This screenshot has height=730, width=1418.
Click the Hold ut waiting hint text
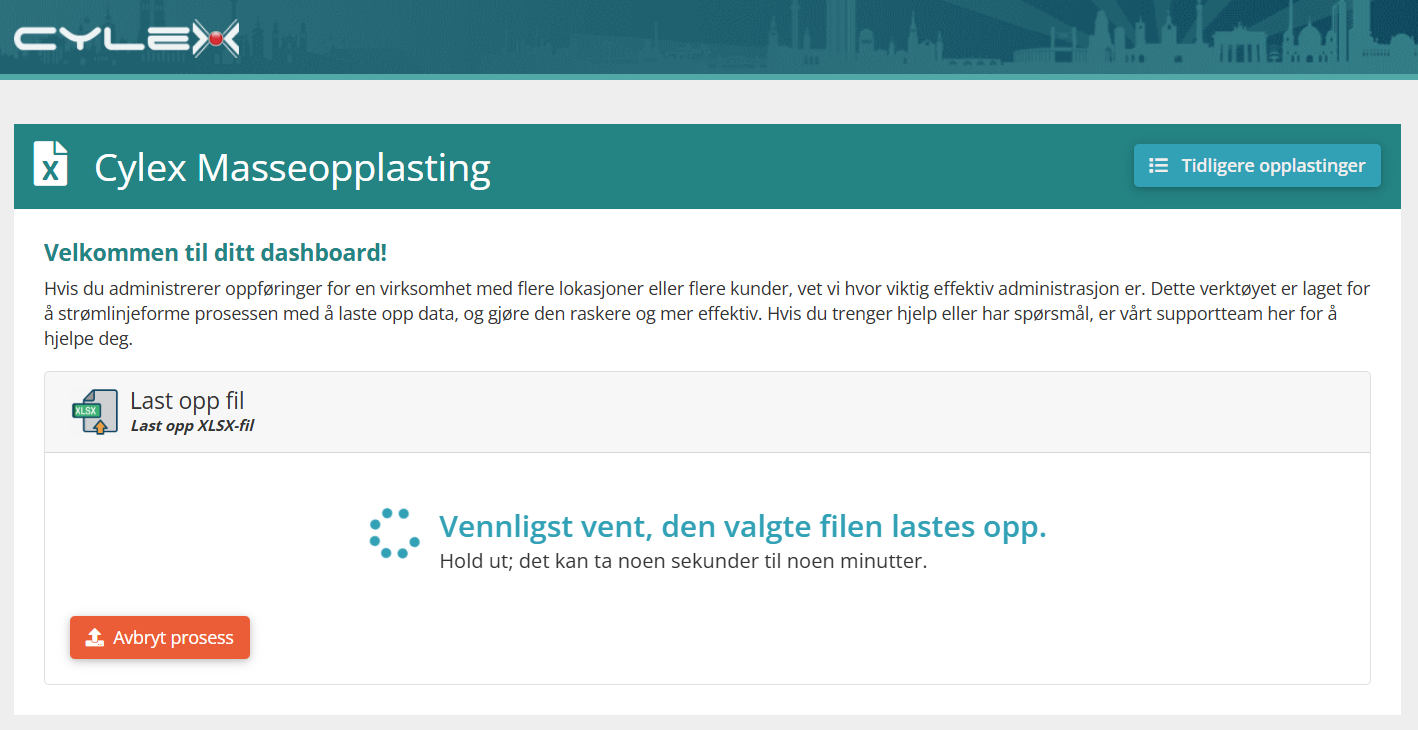tap(683, 561)
